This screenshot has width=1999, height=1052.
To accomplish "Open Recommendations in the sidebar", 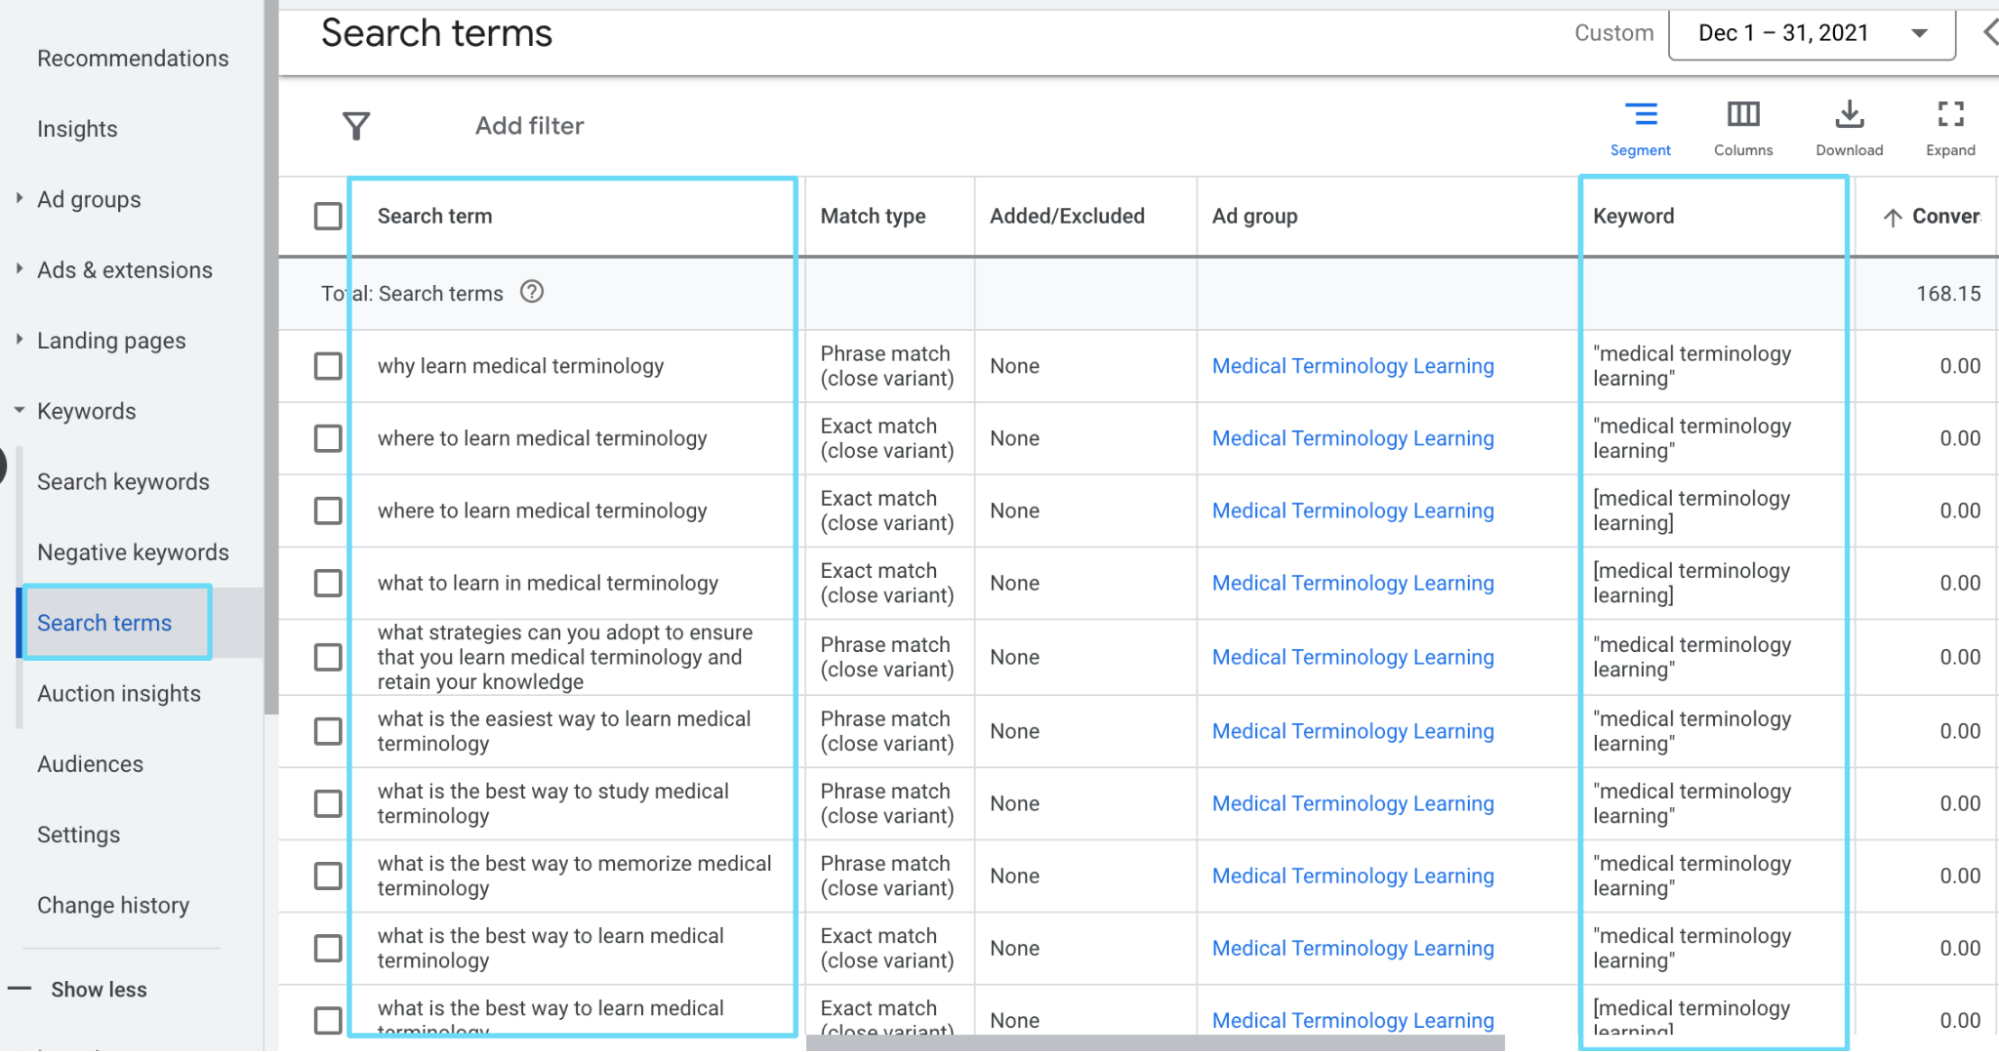I will click(x=133, y=59).
